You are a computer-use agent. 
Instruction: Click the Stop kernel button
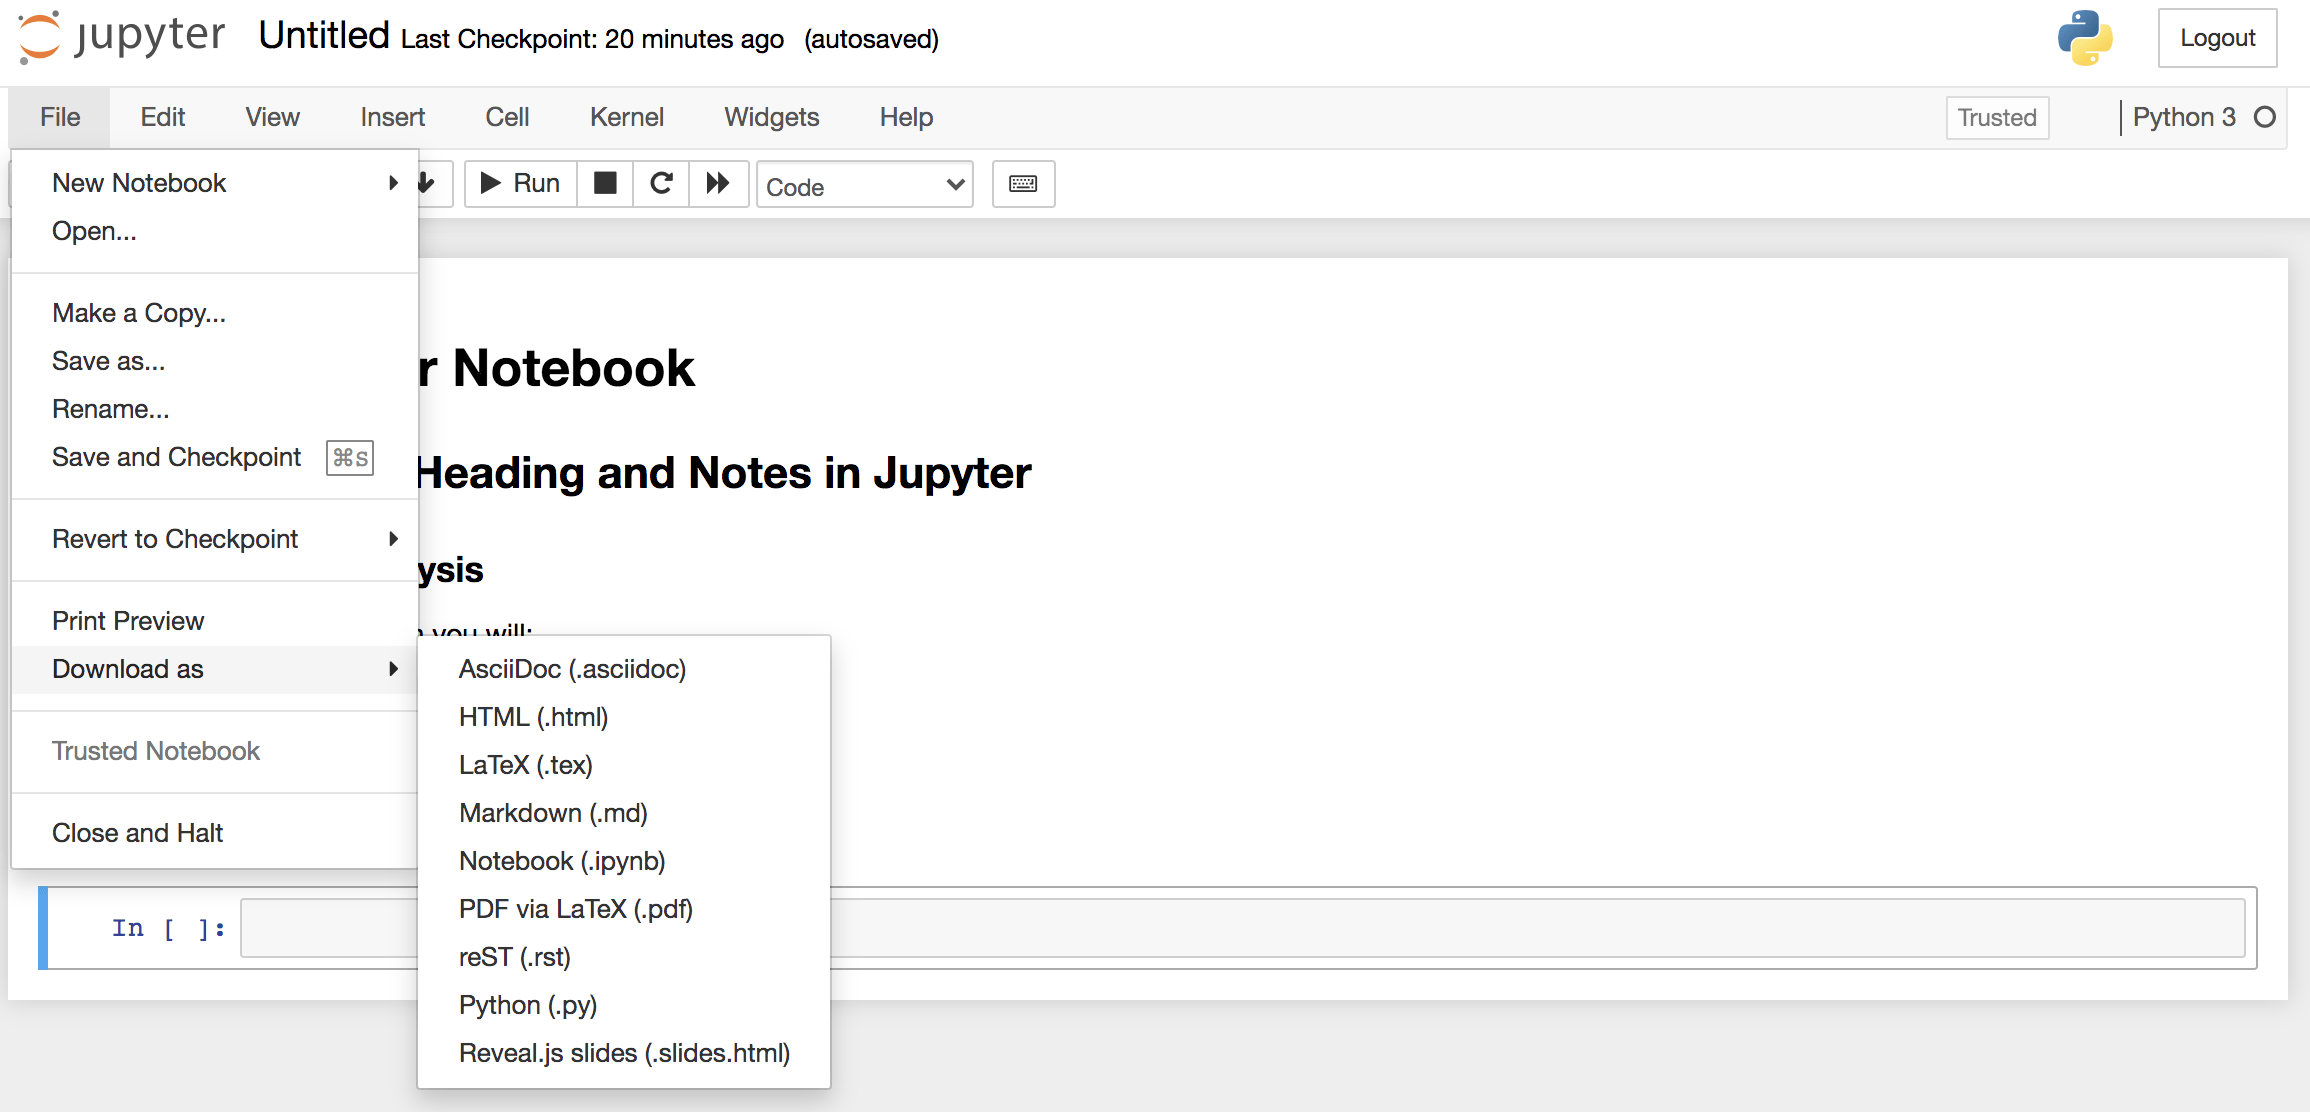click(x=604, y=184)
